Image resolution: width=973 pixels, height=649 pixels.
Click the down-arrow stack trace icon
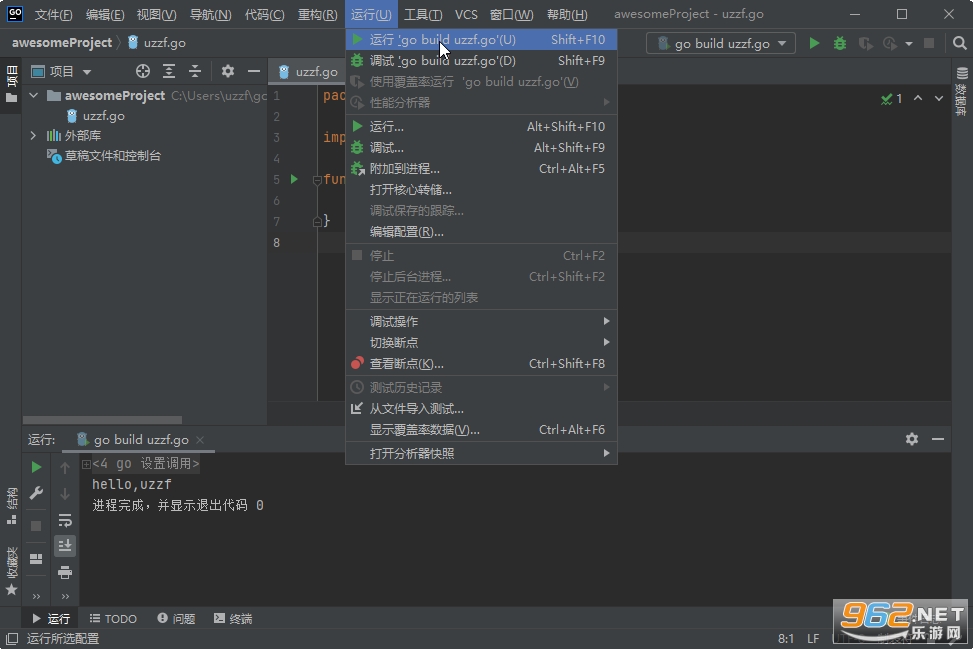click(65, 494)
